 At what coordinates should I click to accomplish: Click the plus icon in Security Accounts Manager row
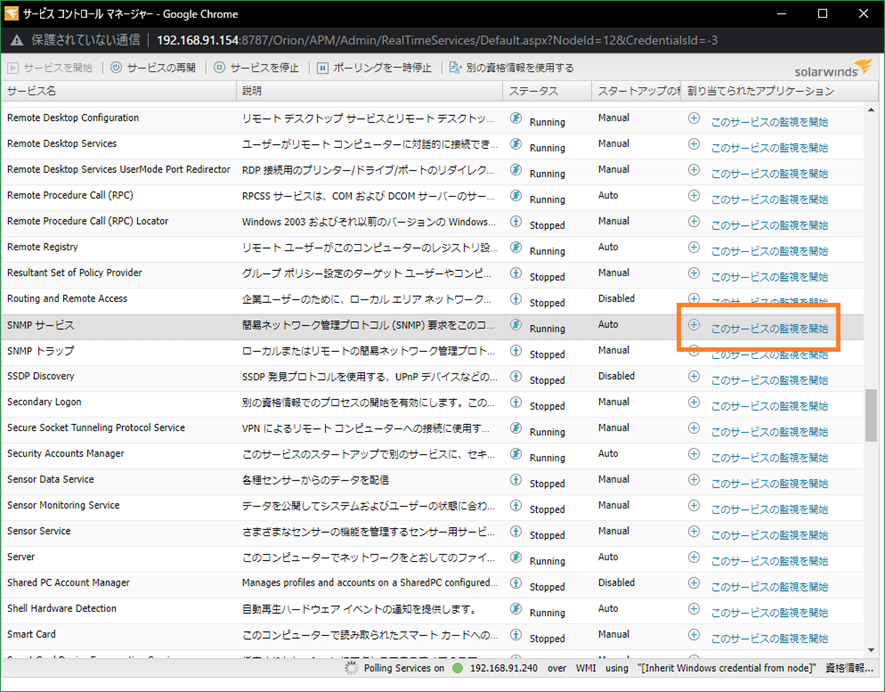(x=694, y=454)
